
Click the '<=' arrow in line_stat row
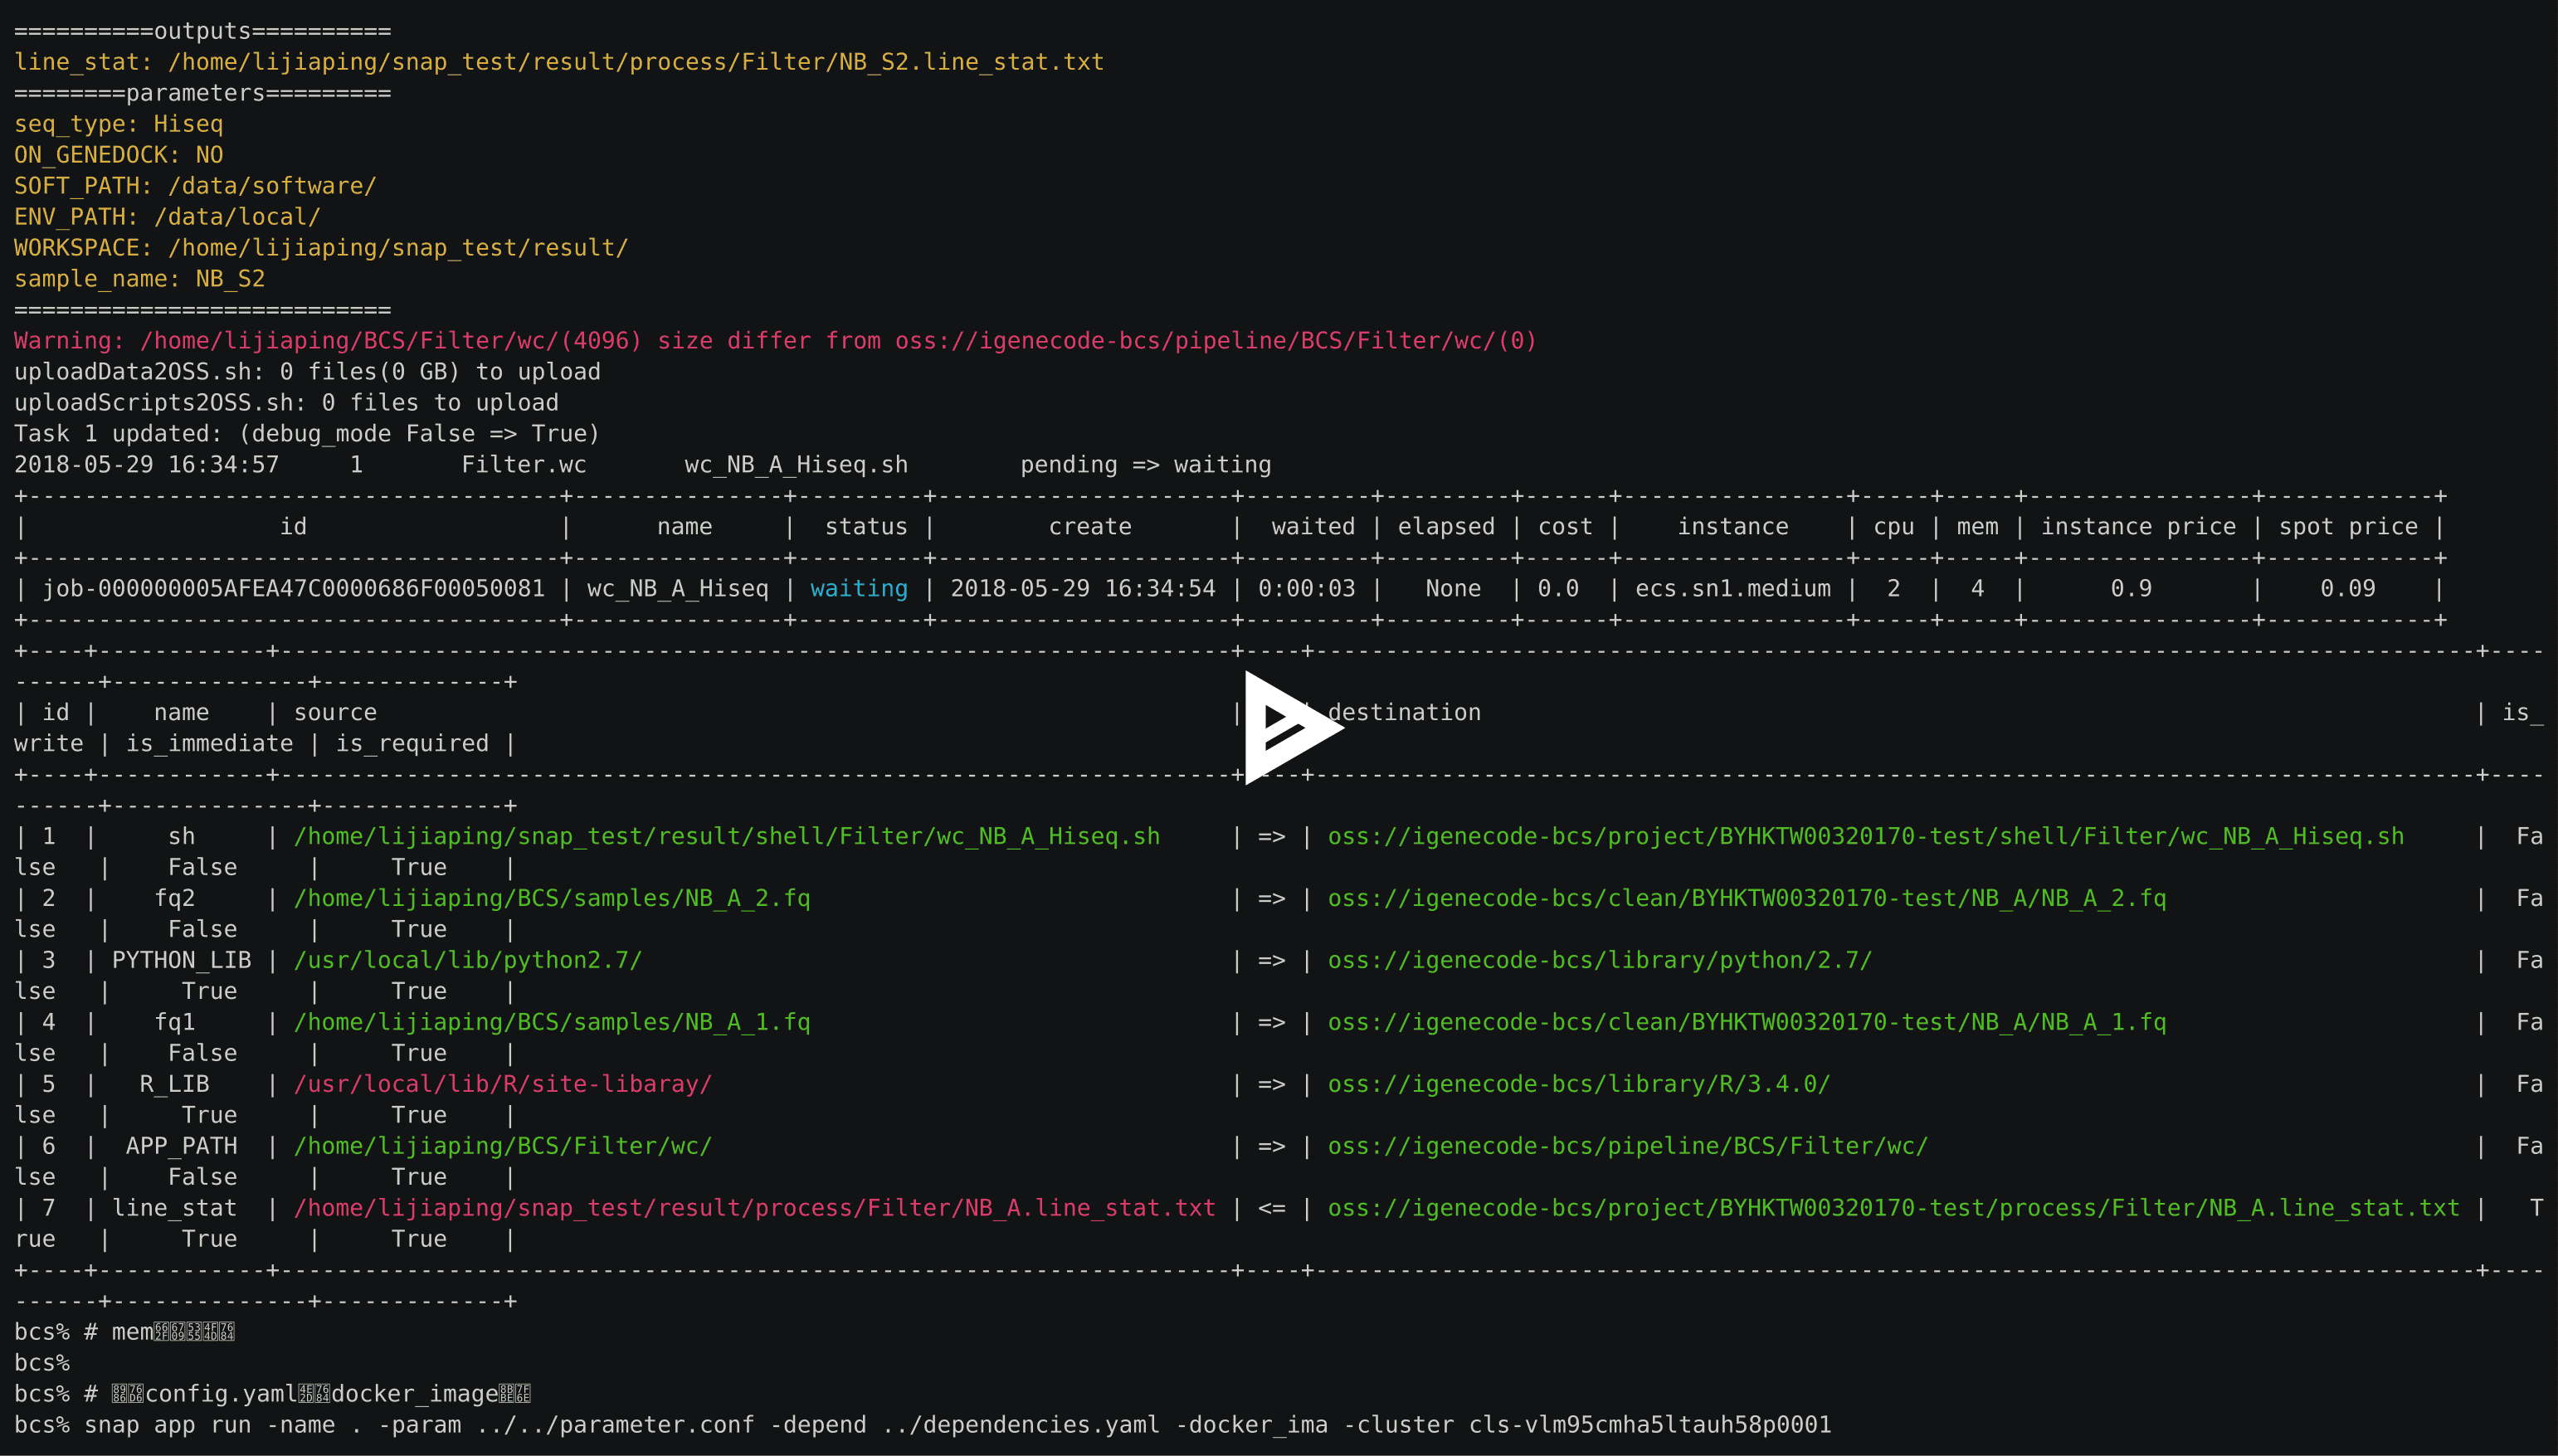[x=1272, y=1209]
